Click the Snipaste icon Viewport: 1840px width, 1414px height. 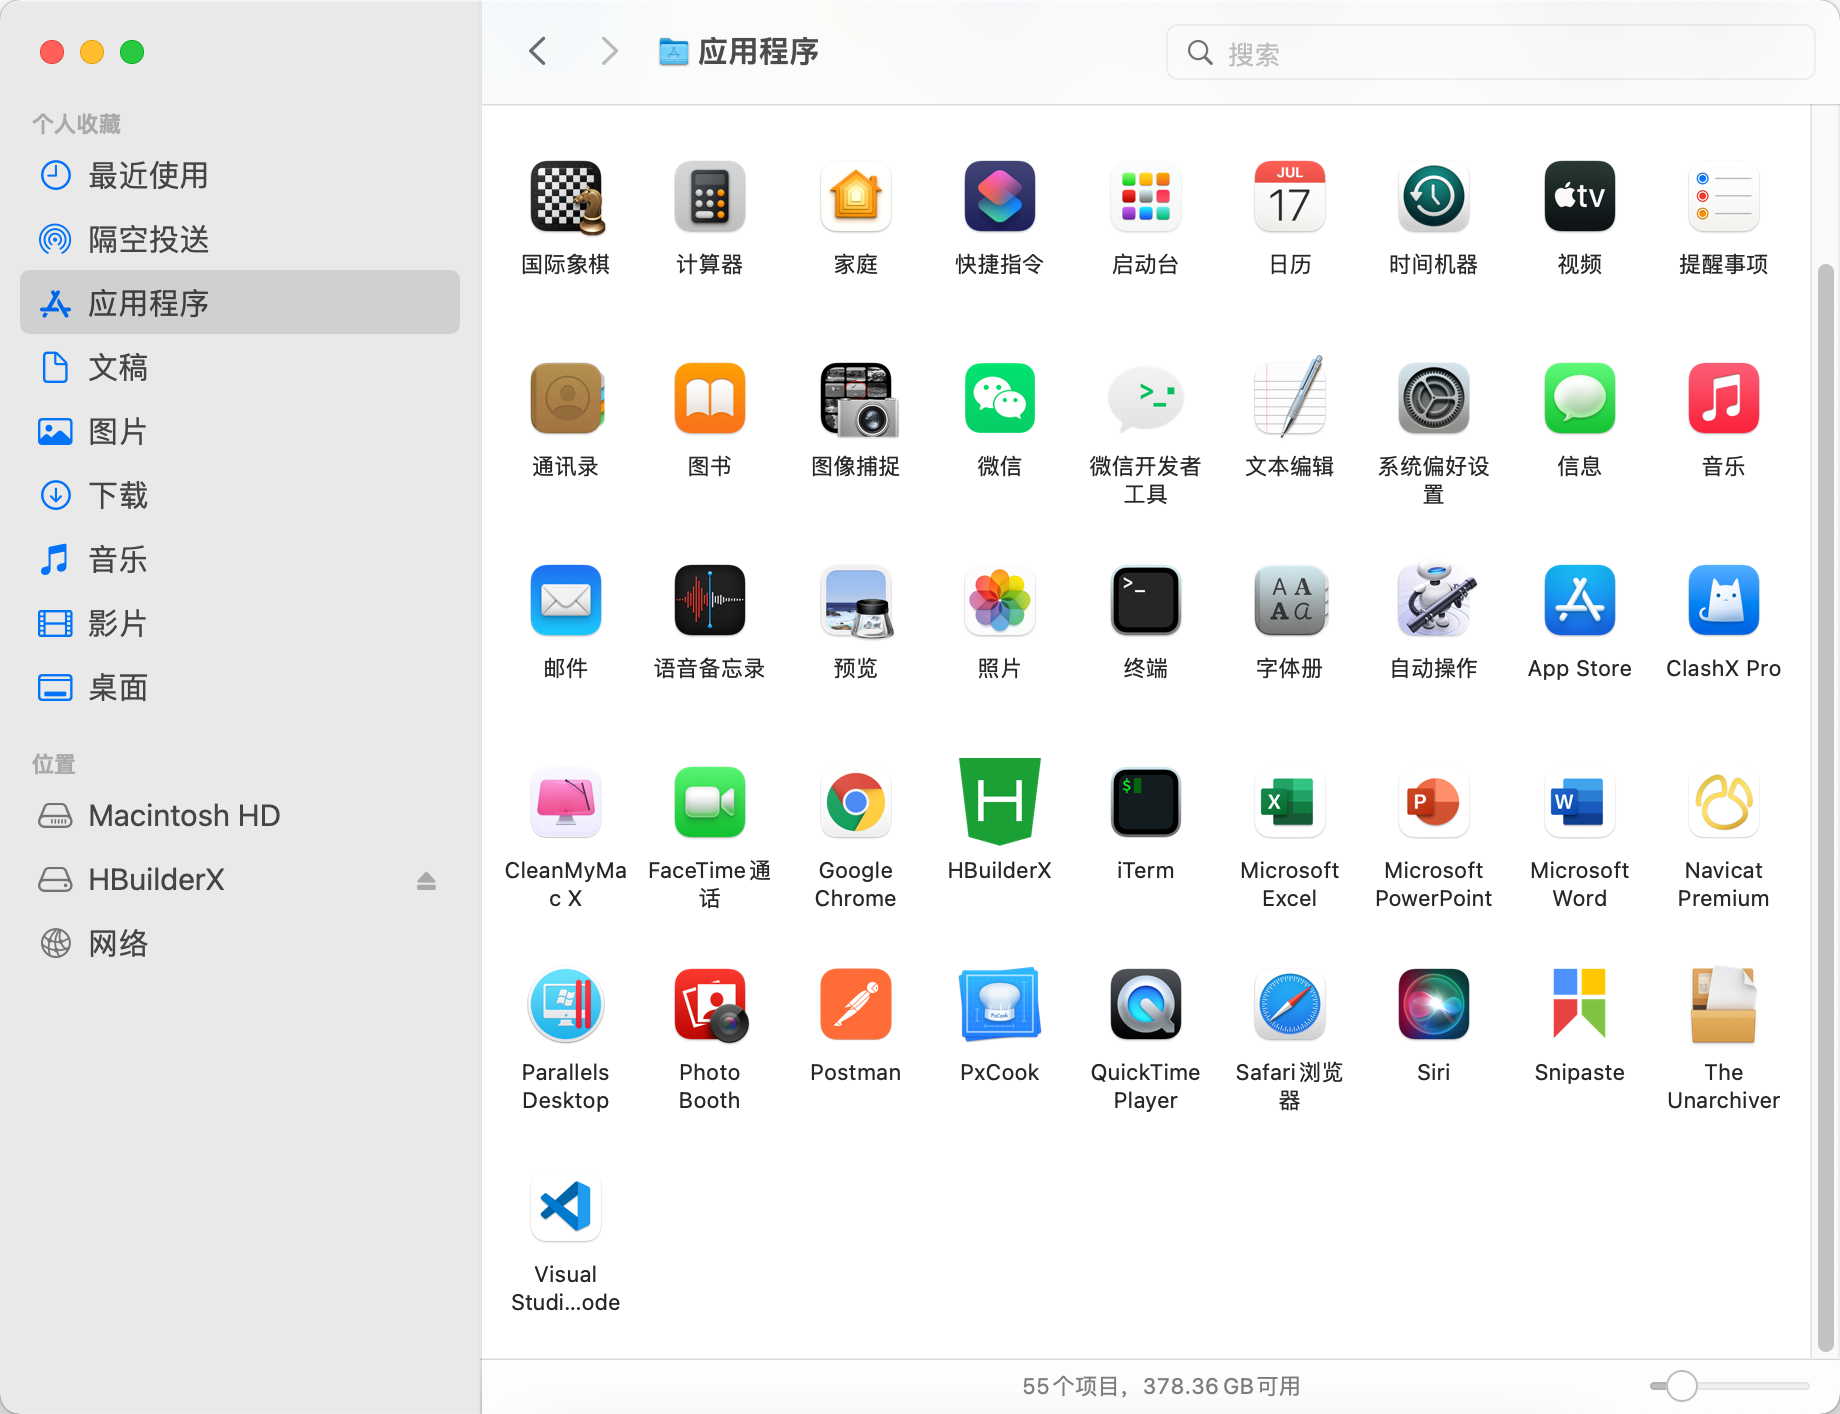1580,1003
